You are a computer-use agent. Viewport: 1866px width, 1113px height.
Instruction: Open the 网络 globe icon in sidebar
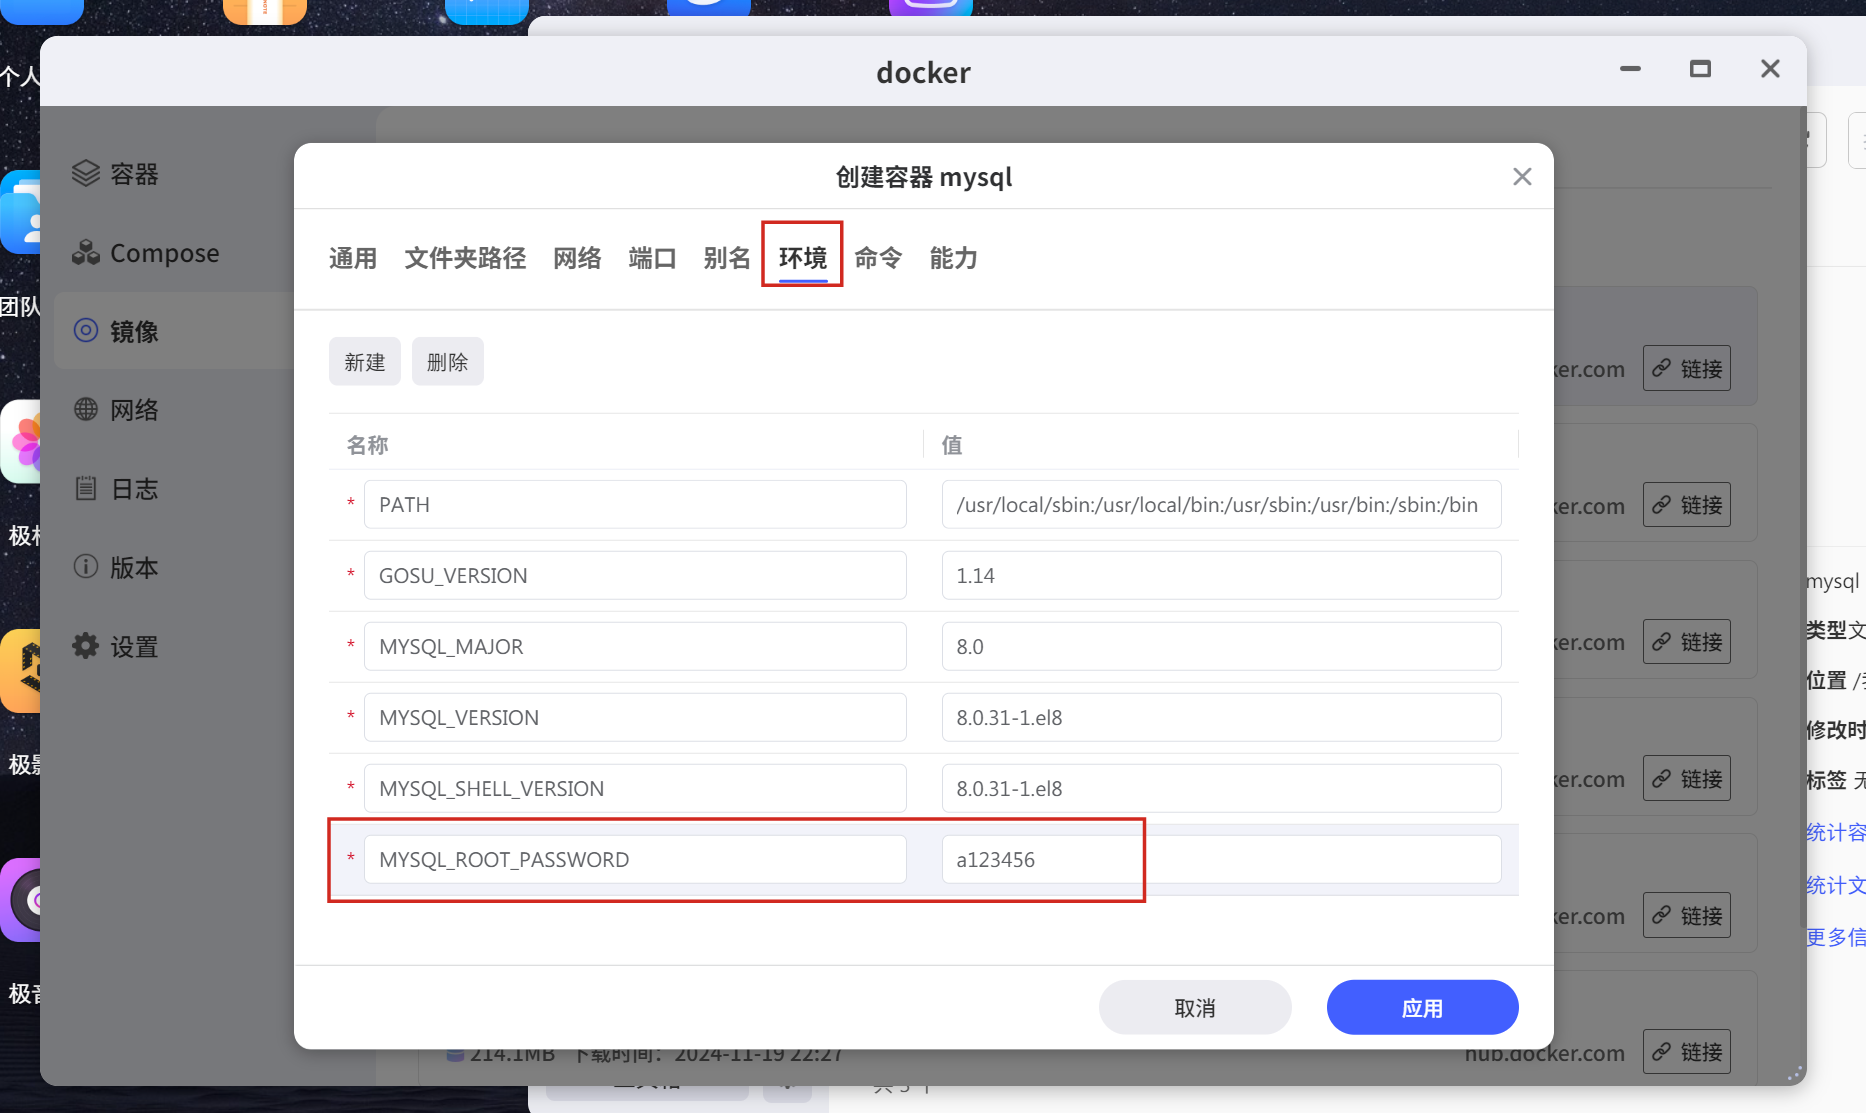pos(86,410)
